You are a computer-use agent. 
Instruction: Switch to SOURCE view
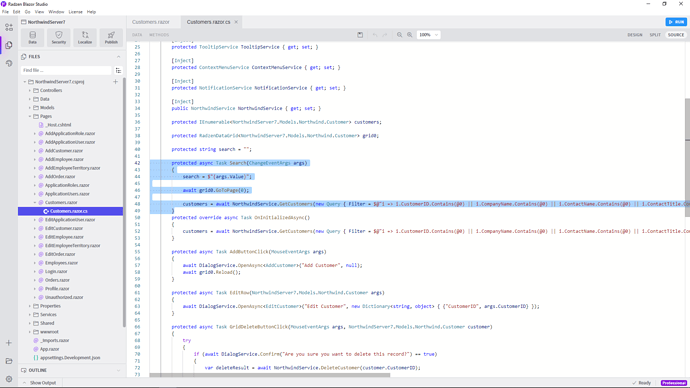(x=675, y=35)
